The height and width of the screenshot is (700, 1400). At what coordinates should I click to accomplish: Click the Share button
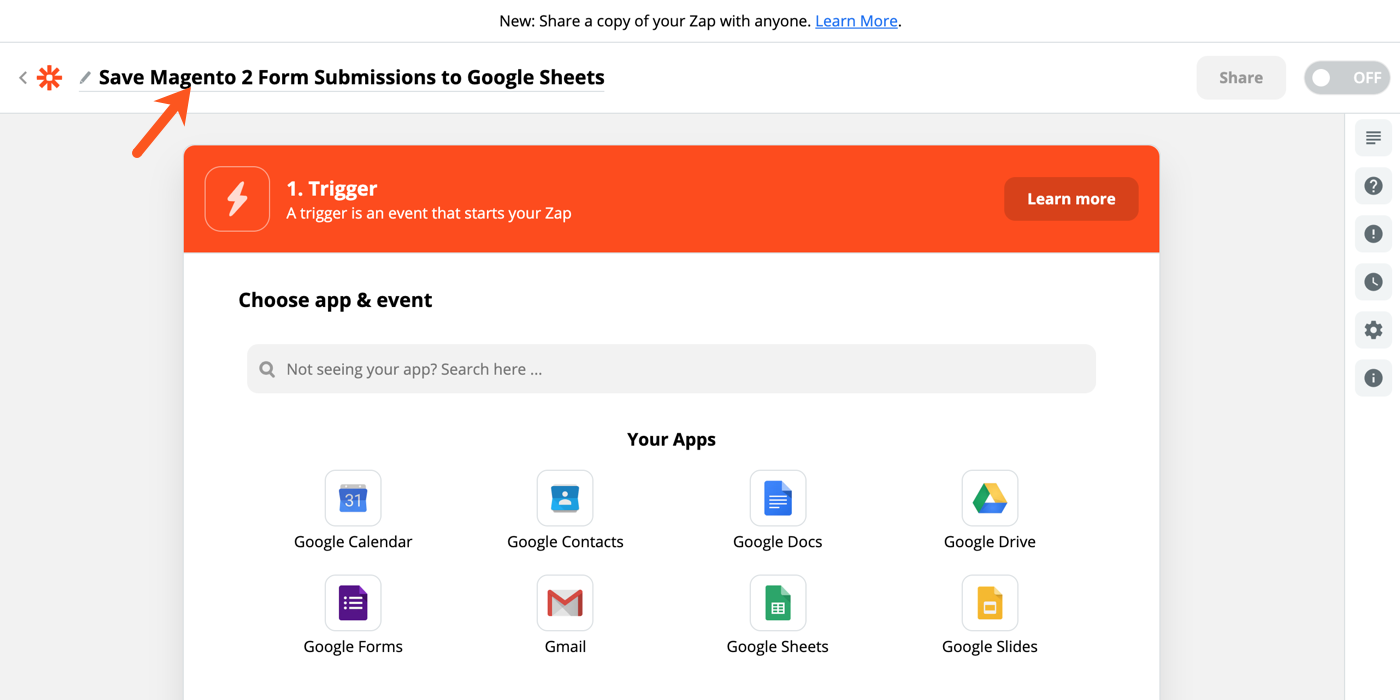(x=1240, y=77)
